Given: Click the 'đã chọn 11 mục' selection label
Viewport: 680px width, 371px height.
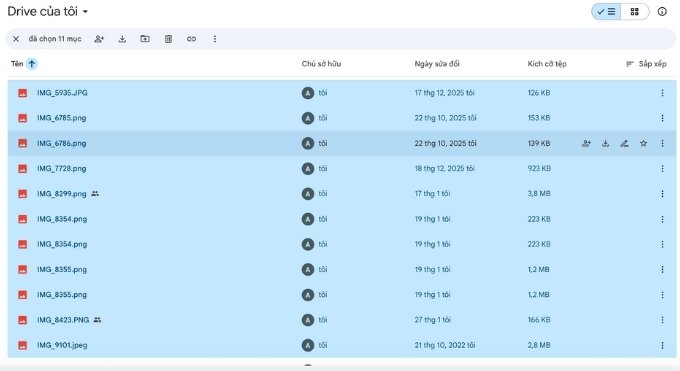Looking at the screenshot, I should point(55,39).
